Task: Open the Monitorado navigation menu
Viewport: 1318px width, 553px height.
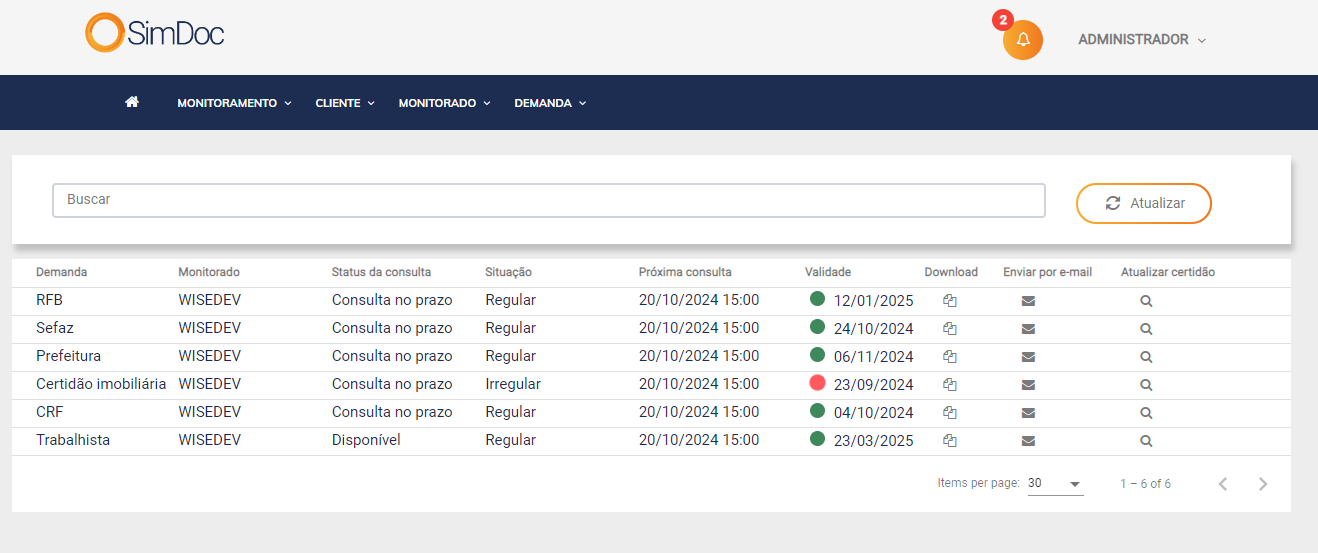Action: pyautogui.click(x=444, y=103)
